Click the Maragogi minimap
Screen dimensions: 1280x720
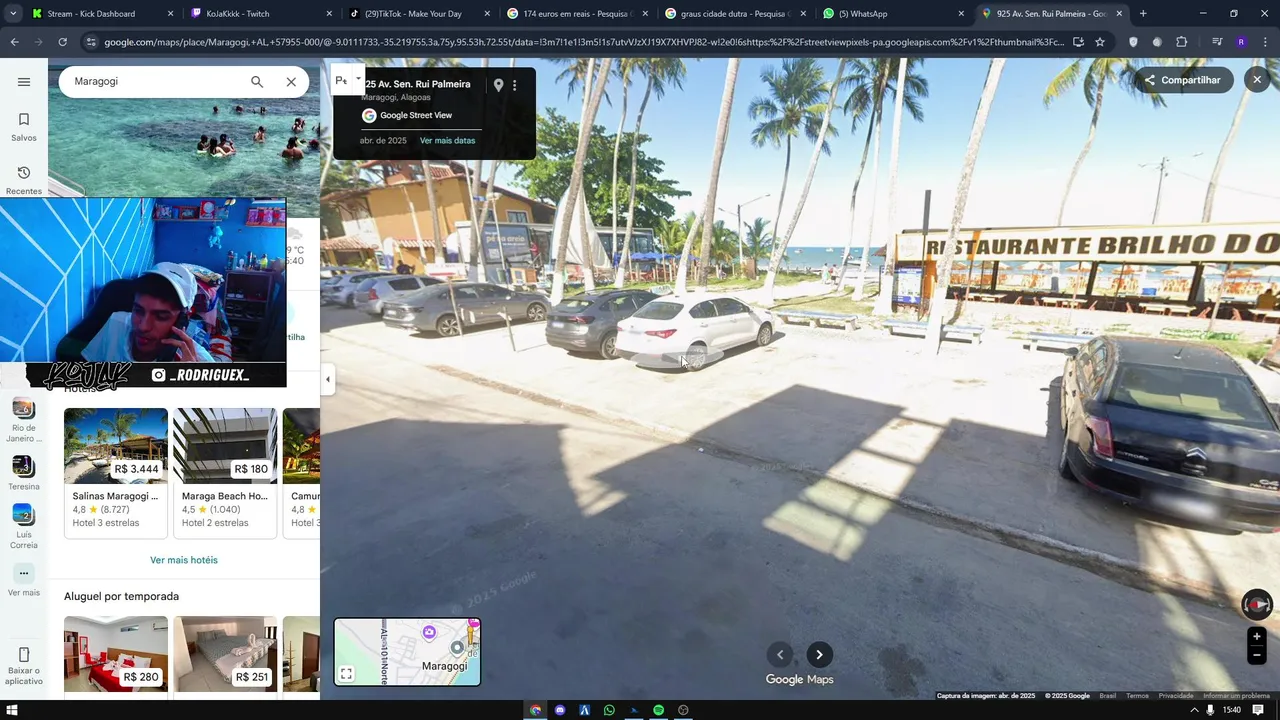click(x=407, y=652)
